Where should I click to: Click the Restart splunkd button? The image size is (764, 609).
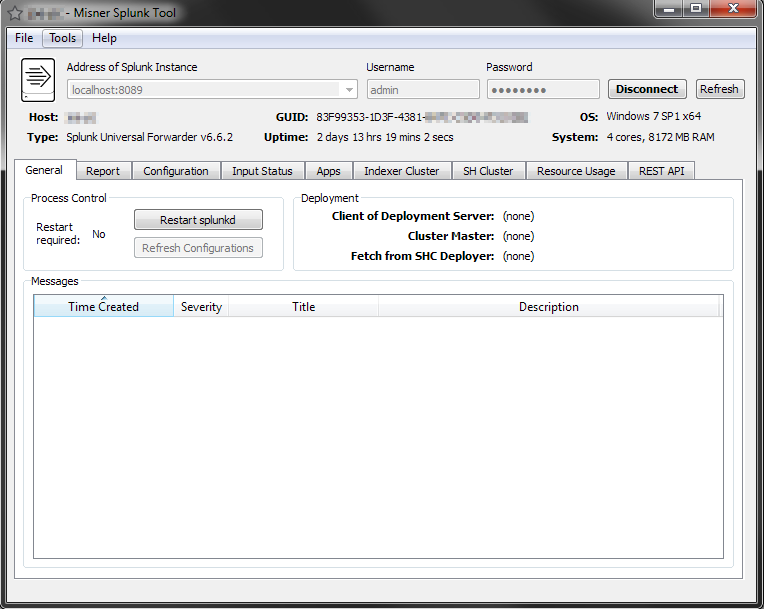[x=198, y=220]
